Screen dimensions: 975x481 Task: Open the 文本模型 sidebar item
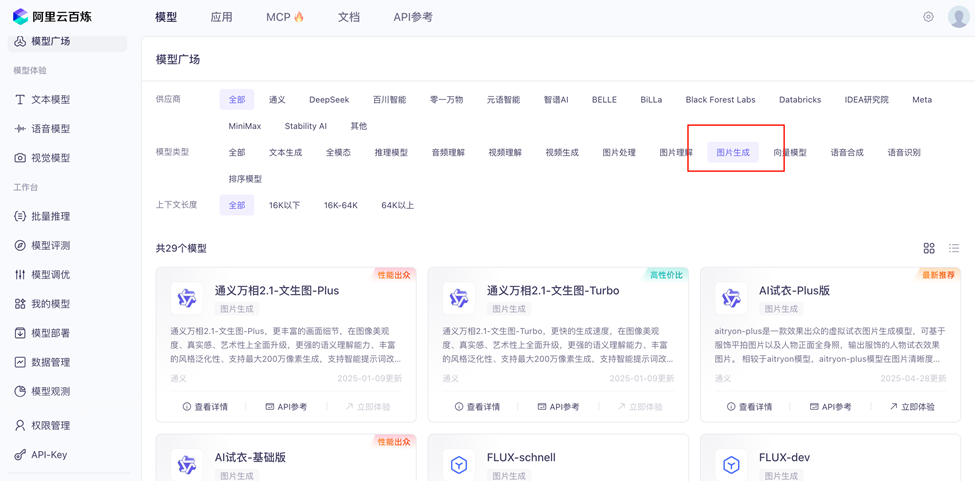[x=67, y=99]
